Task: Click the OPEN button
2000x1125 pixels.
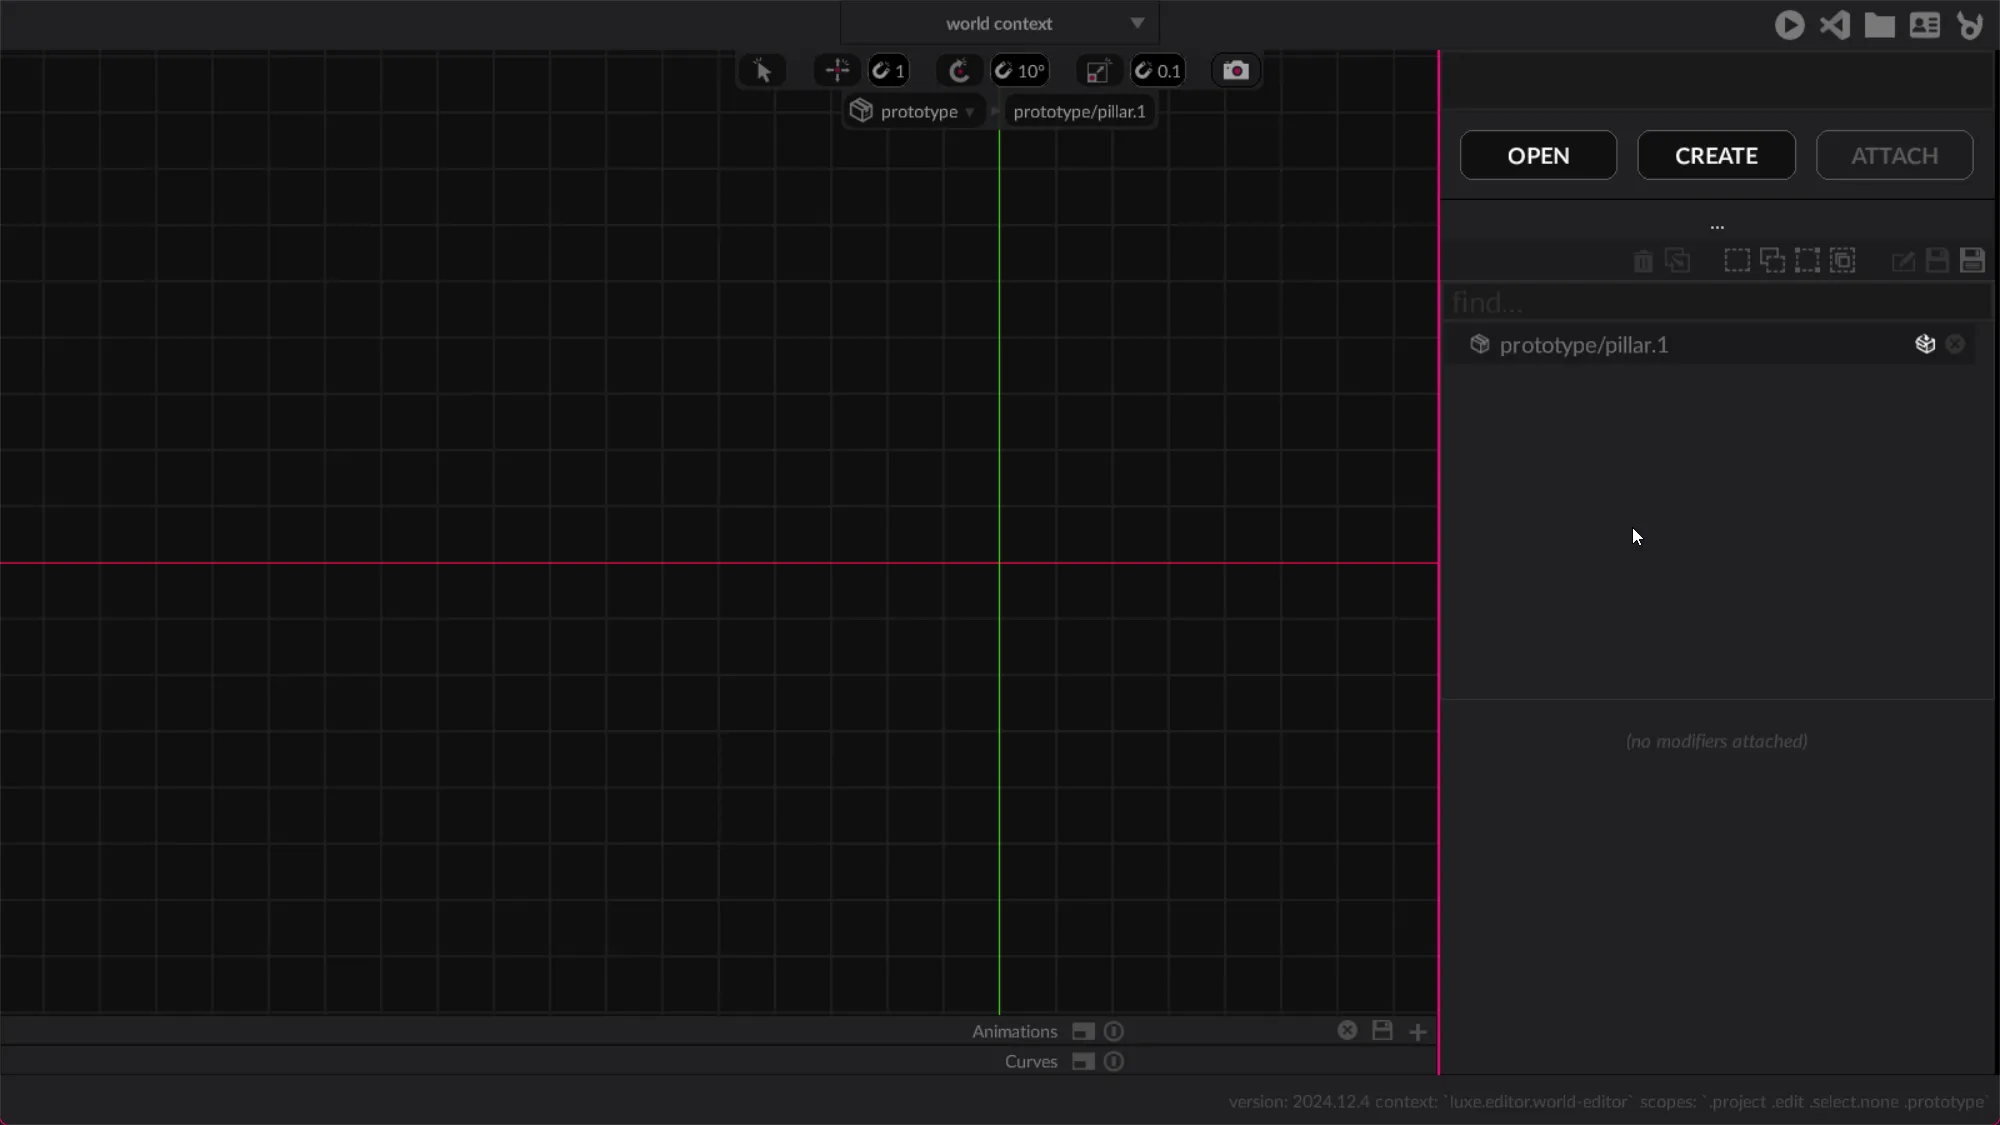Action: coord(1538,155)
